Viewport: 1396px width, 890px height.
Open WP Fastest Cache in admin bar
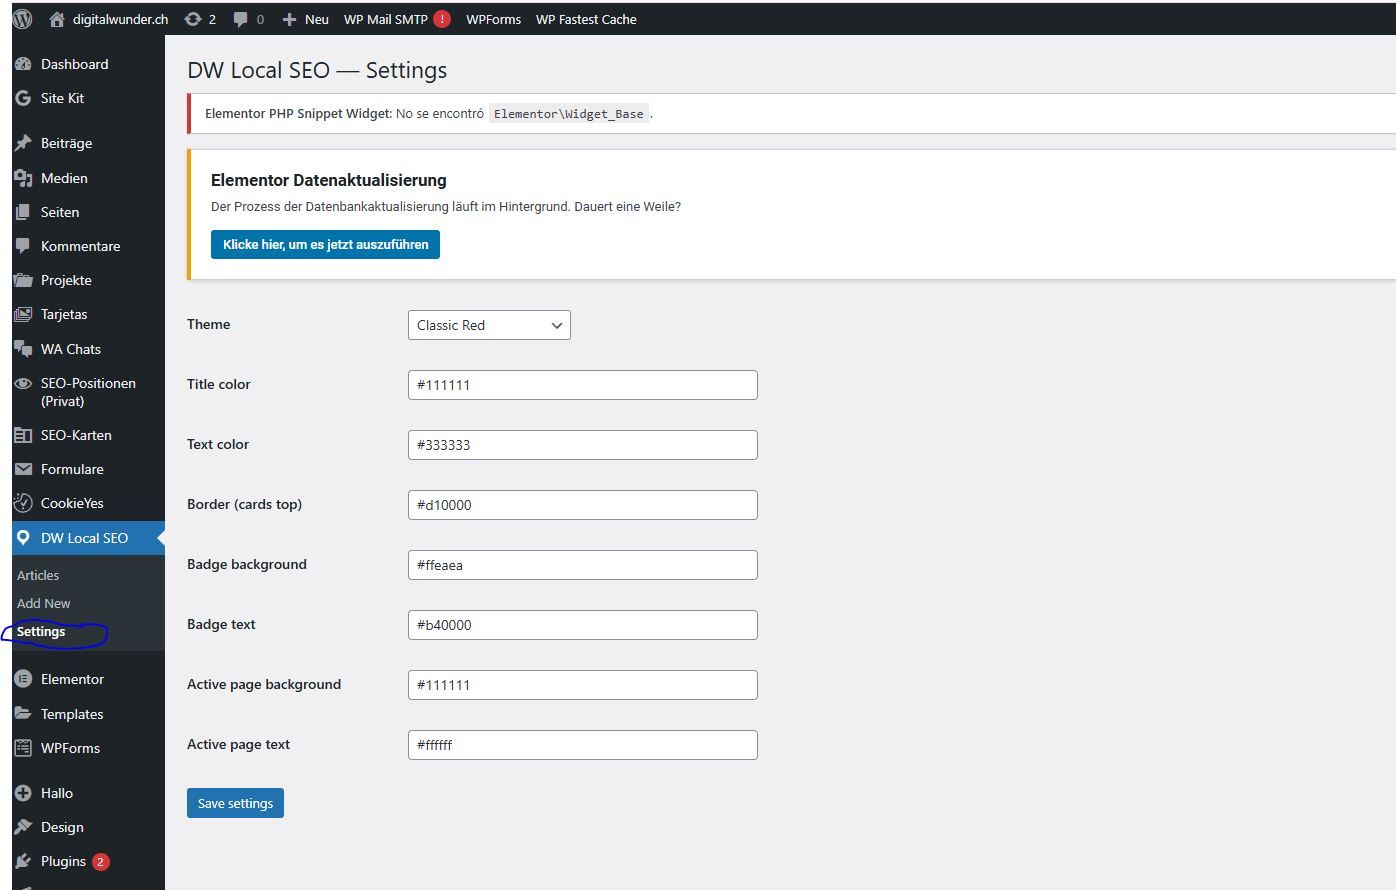click(x=586, y=19)
